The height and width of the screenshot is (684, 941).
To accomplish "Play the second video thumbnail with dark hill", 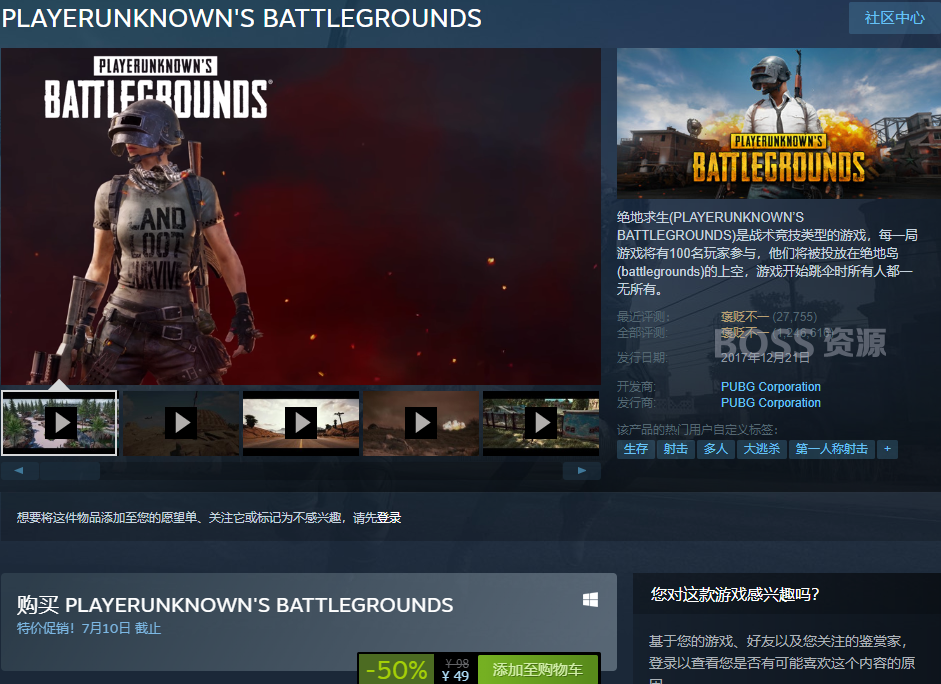I will click(x=181, y=423).
